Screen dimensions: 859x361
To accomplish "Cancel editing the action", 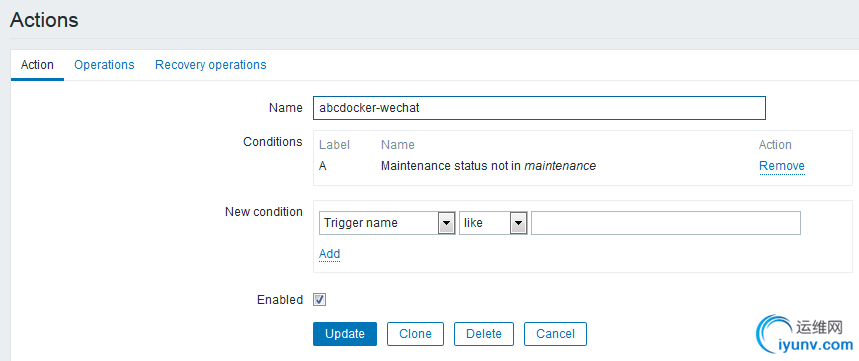I will point(556,334).
